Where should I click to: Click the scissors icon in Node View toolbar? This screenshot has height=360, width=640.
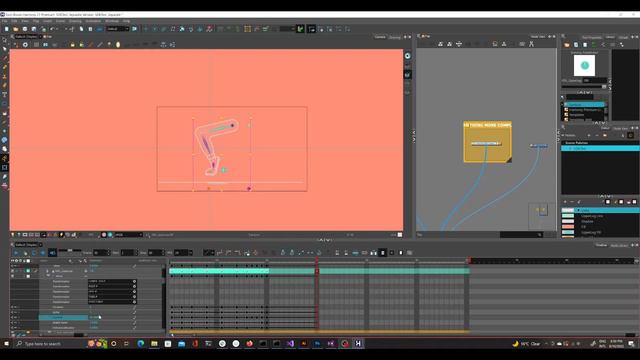pyautogui.click(x=531, y=44)
